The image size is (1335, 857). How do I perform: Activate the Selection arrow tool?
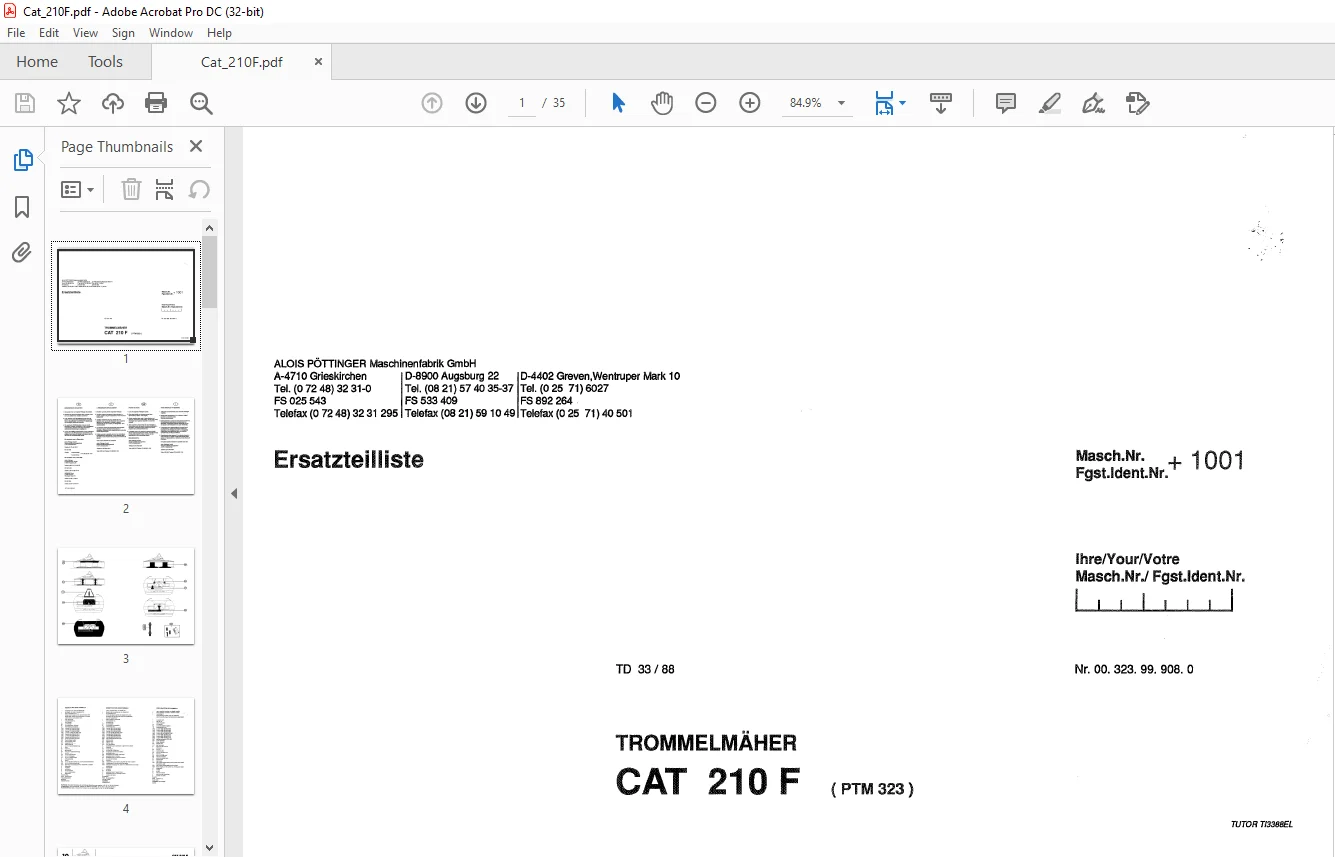(x=618, y=103)
